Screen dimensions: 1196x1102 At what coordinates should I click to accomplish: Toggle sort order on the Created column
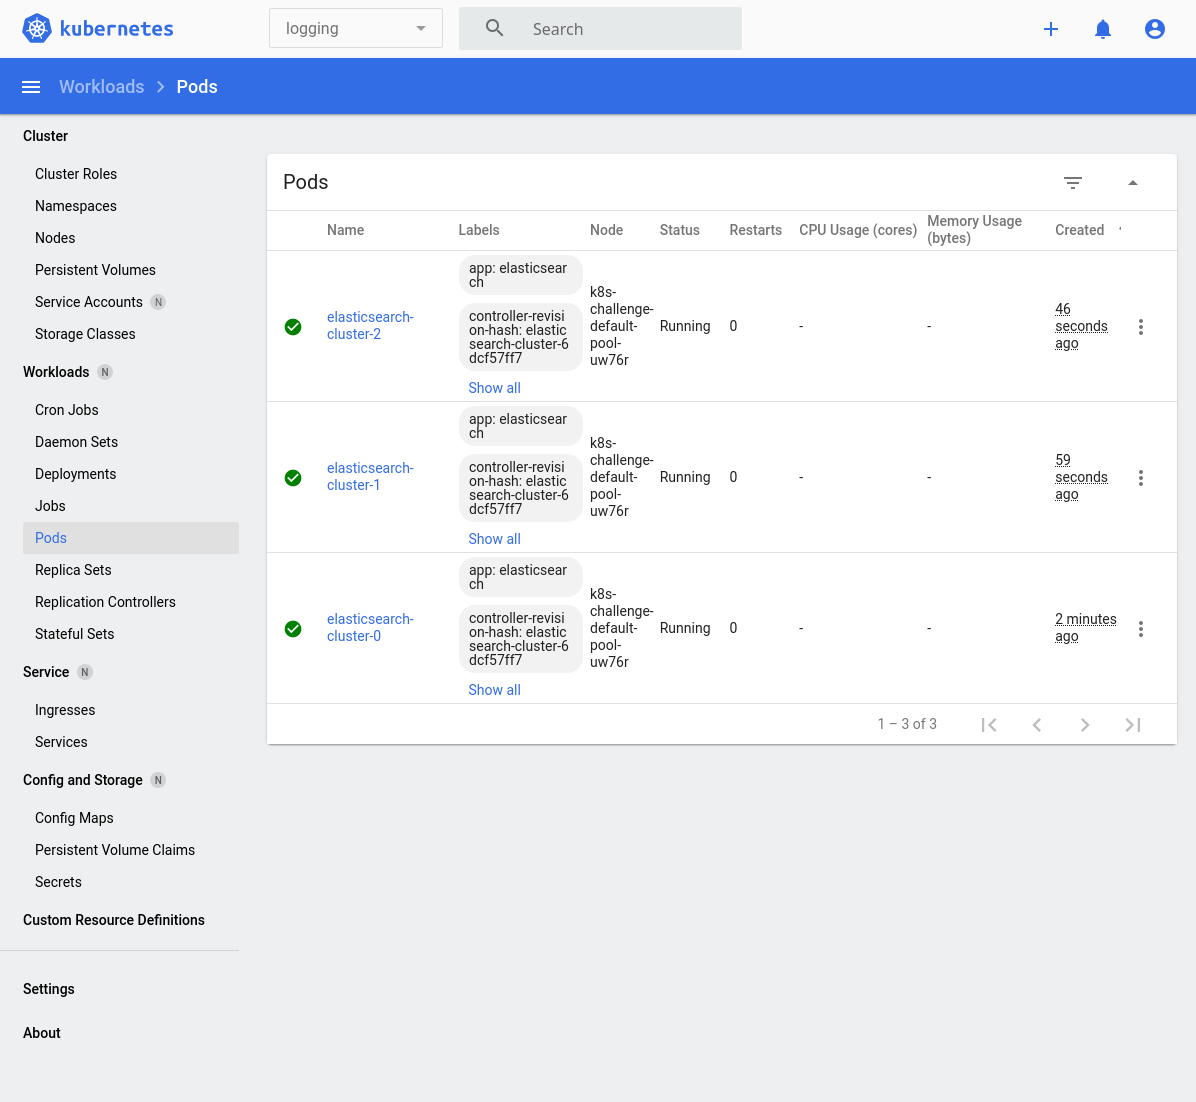[1080, 230]
